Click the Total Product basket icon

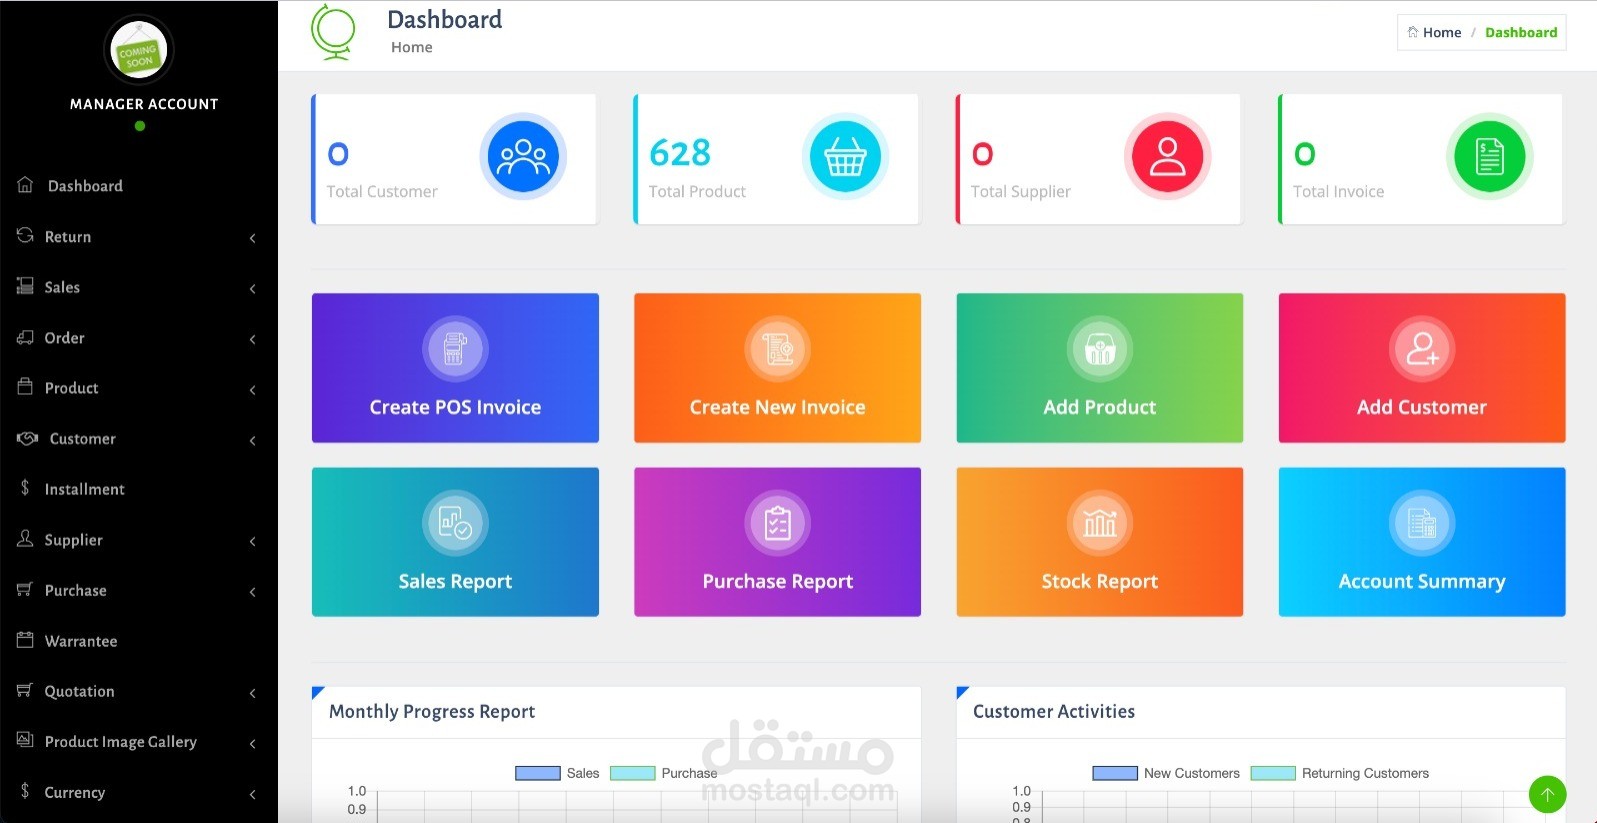(x=845, y=157)
